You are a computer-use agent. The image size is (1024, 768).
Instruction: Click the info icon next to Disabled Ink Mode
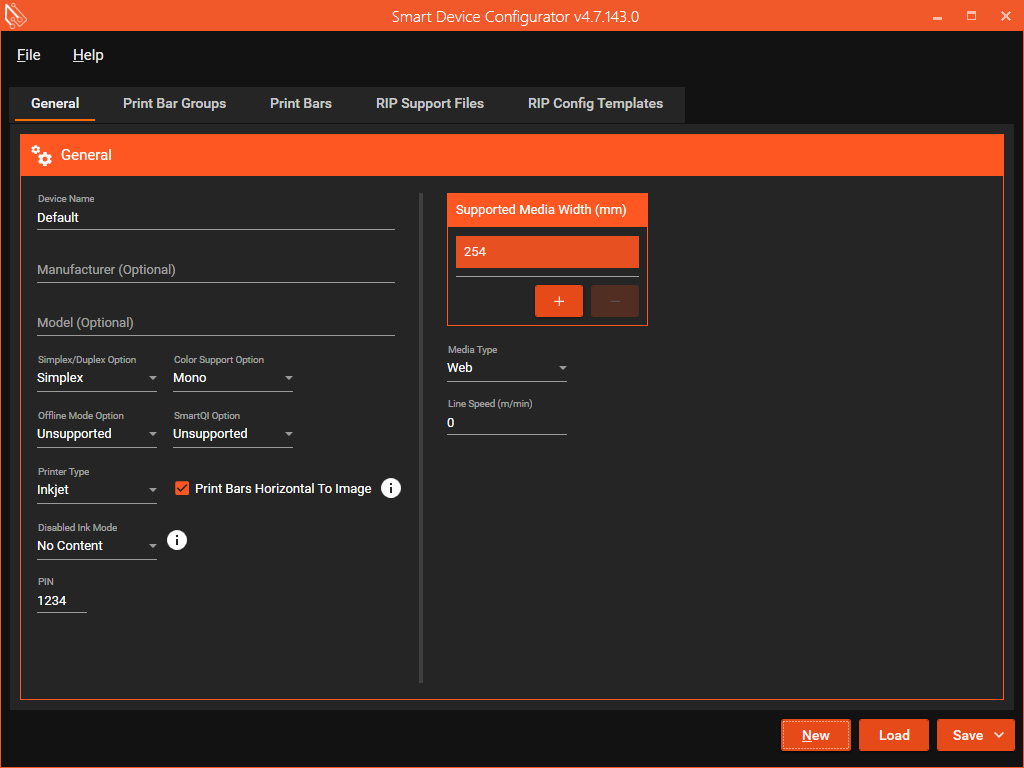[177, 540]
